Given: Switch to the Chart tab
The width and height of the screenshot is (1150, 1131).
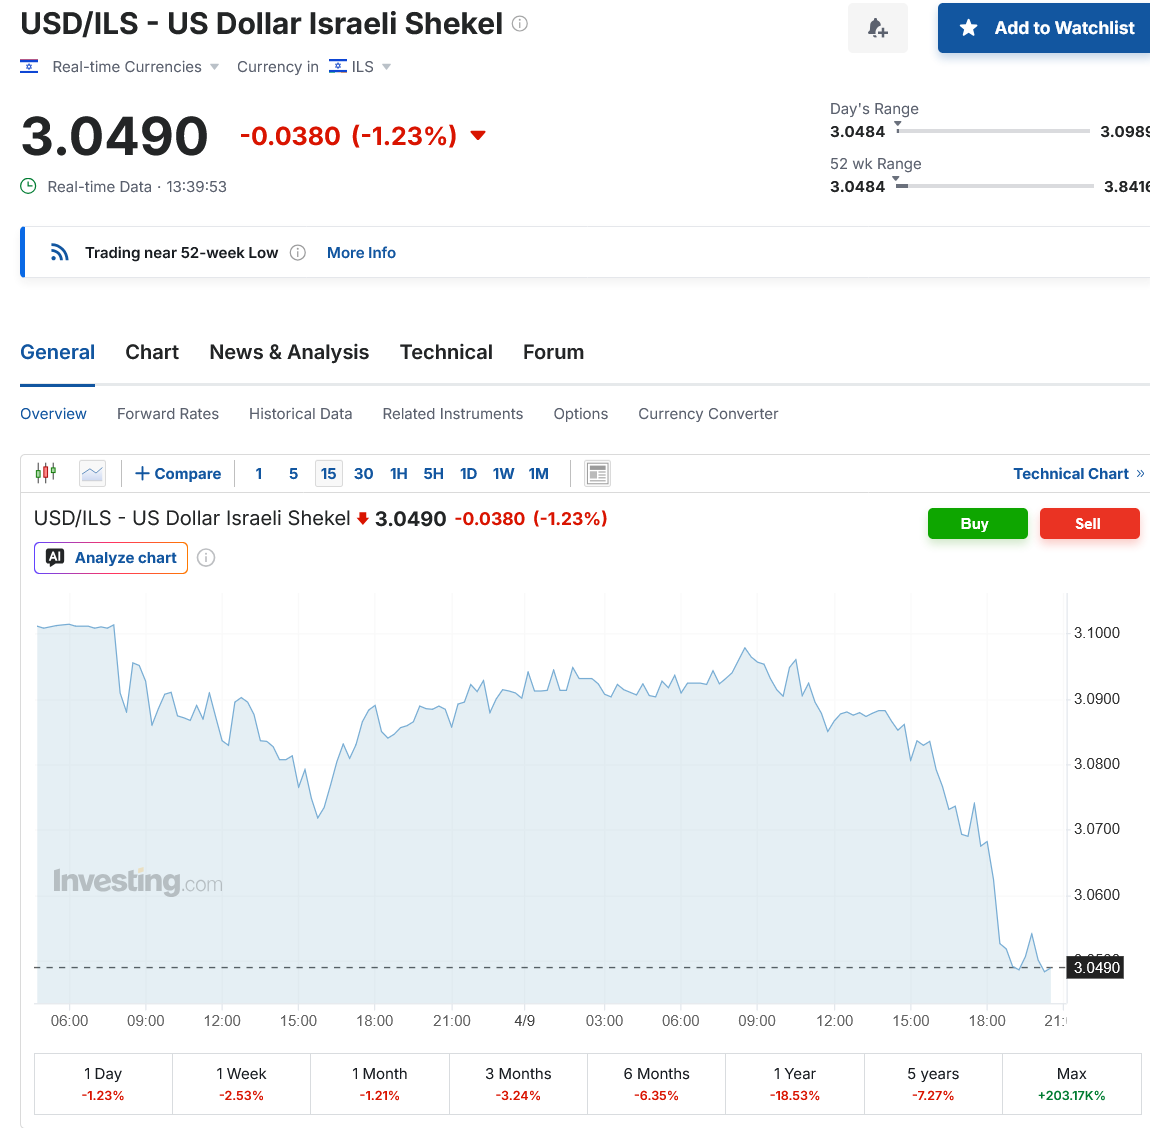Looking at the screenshot, I should pyautogui.click(x=152, y=352).
